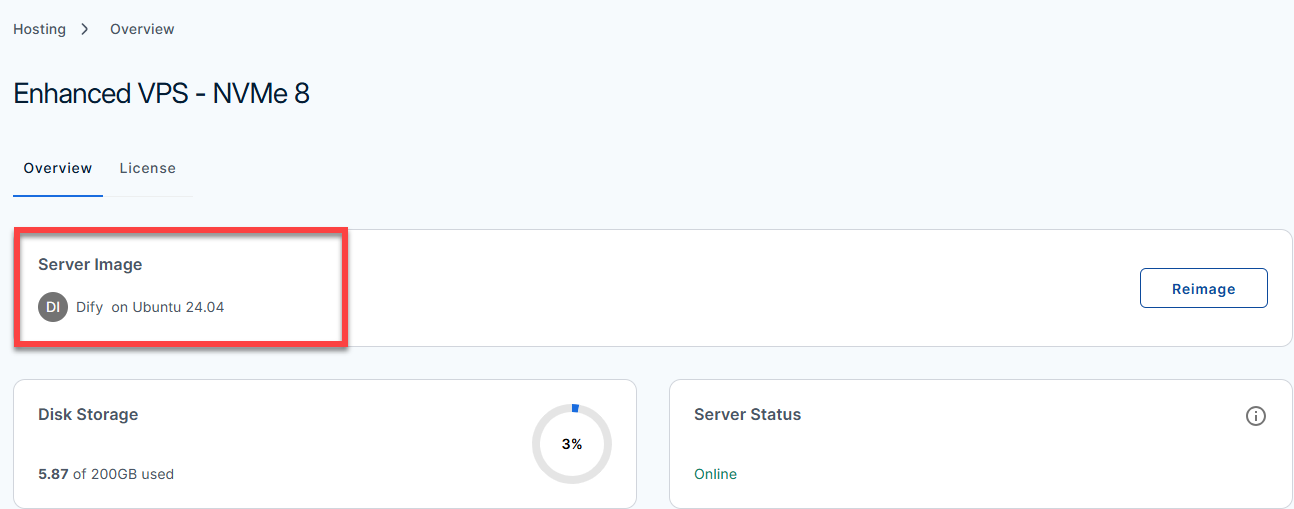Screen dimensions: 1294x509
Task: Click the Disk Storage heading
Action: coord(88,414)
